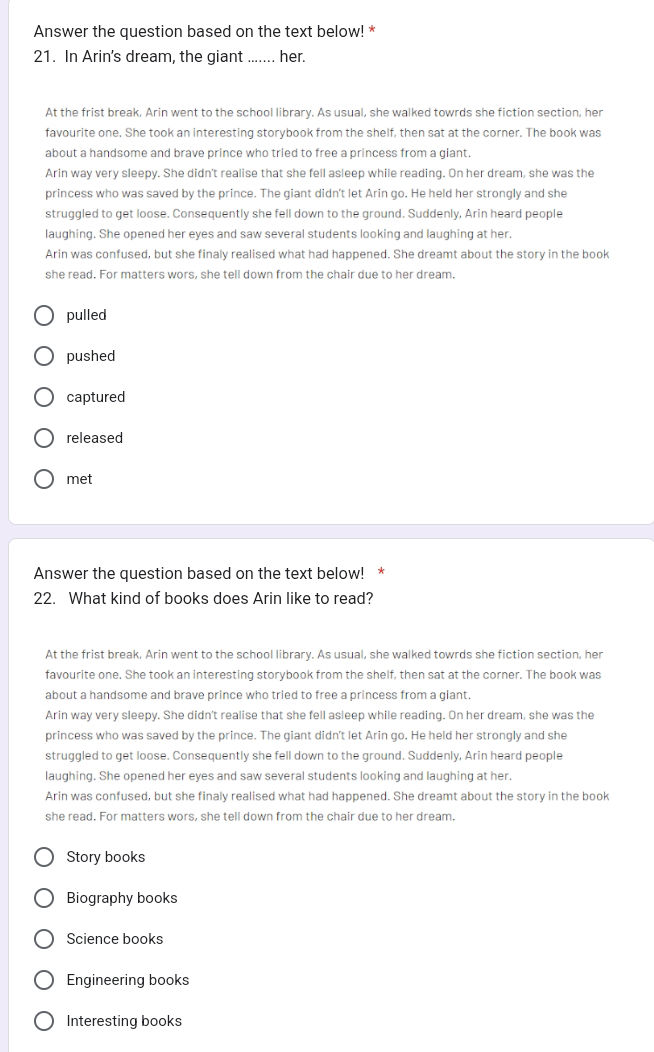Click the label text next to 'Story books'
This screenshot has height=1052, width=654.
pyautogui.click(x=106, y=857)
